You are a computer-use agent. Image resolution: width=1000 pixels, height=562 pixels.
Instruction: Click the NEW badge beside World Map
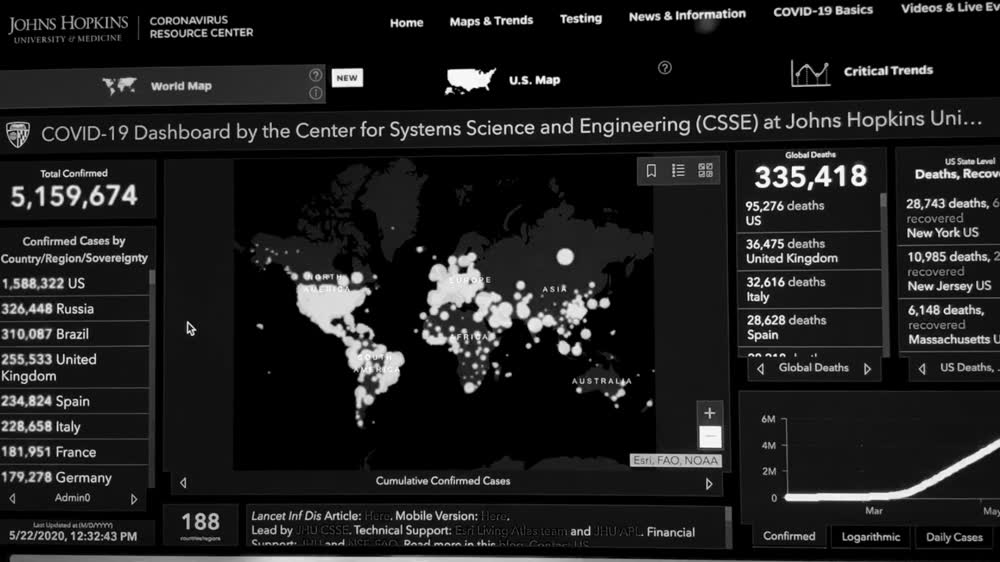click(x=347, y=78)
